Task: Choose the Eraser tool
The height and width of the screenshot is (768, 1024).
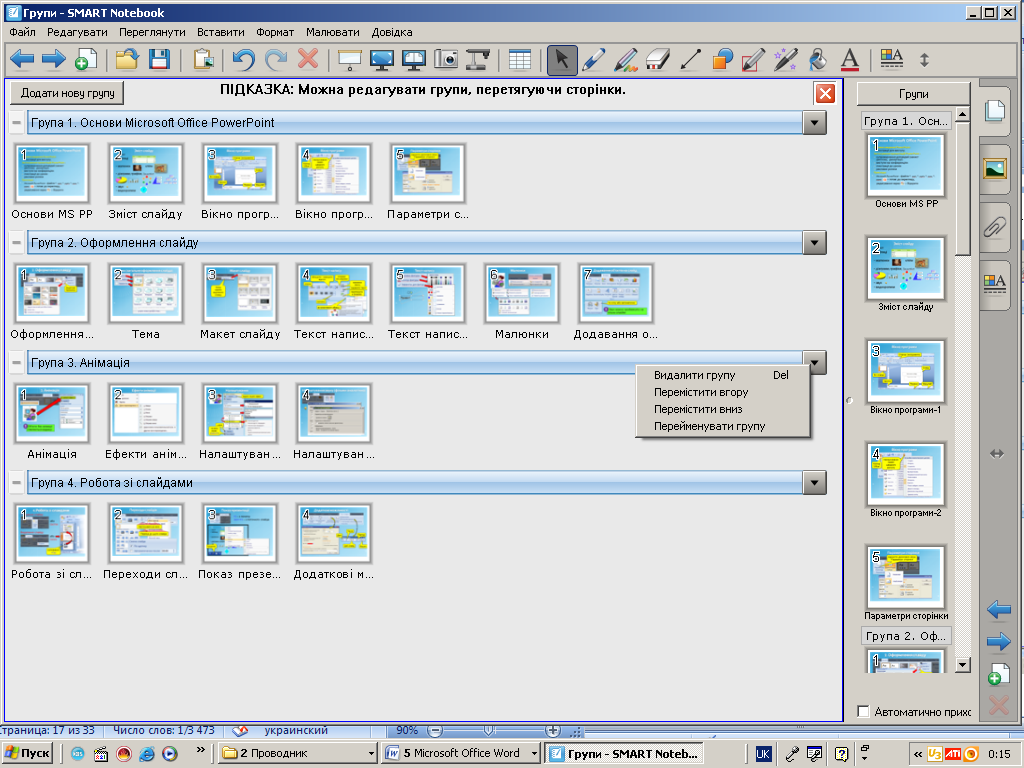Action: pyautogui.click(x=658, y=60)
